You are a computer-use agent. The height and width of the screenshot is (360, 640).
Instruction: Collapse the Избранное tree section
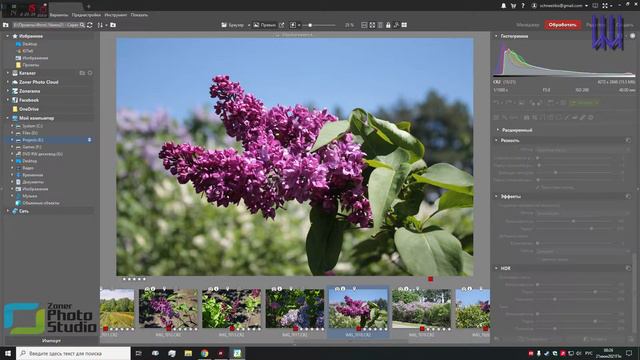point(7,36)
